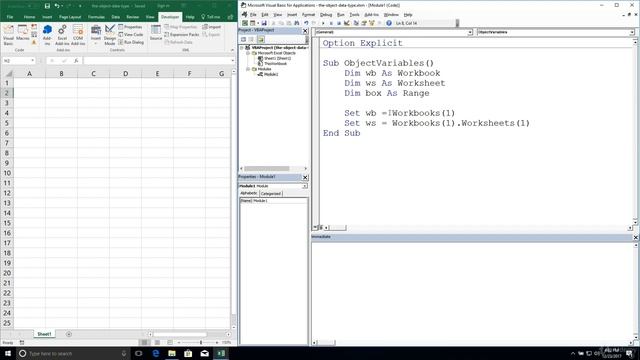Viewport: 640px width, 360px height.
Task: Open the Tools menu in VBA editor
Action: (354, 15)
